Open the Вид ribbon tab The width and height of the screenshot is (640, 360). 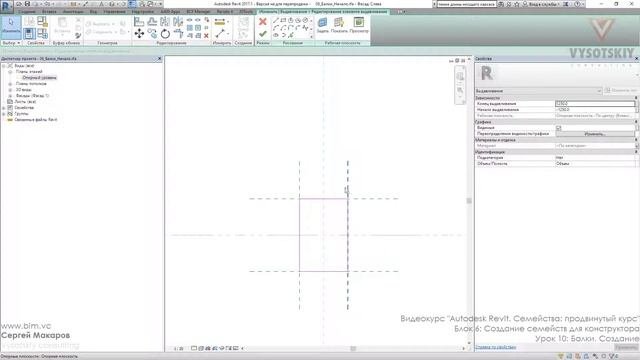(x=93, y=12)
